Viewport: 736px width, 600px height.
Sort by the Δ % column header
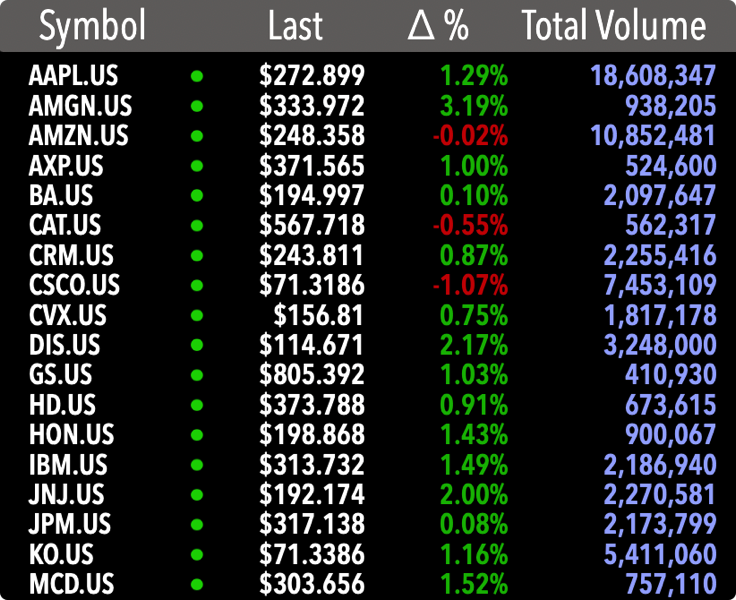click(x=438, y=26)
